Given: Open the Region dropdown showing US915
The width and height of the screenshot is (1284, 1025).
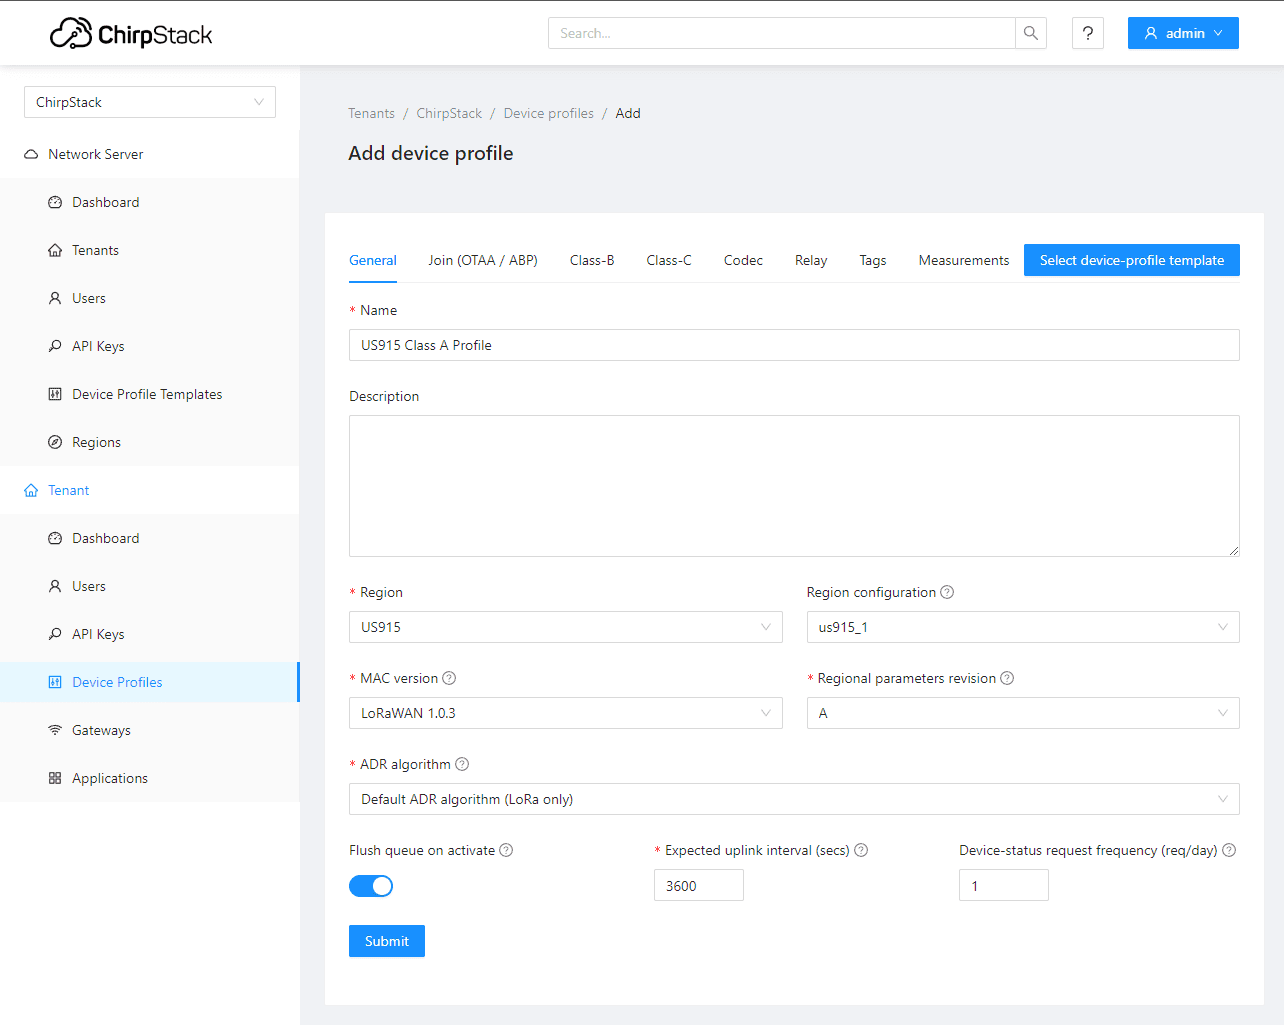Looking at the screenshot, I should point(565,627).
